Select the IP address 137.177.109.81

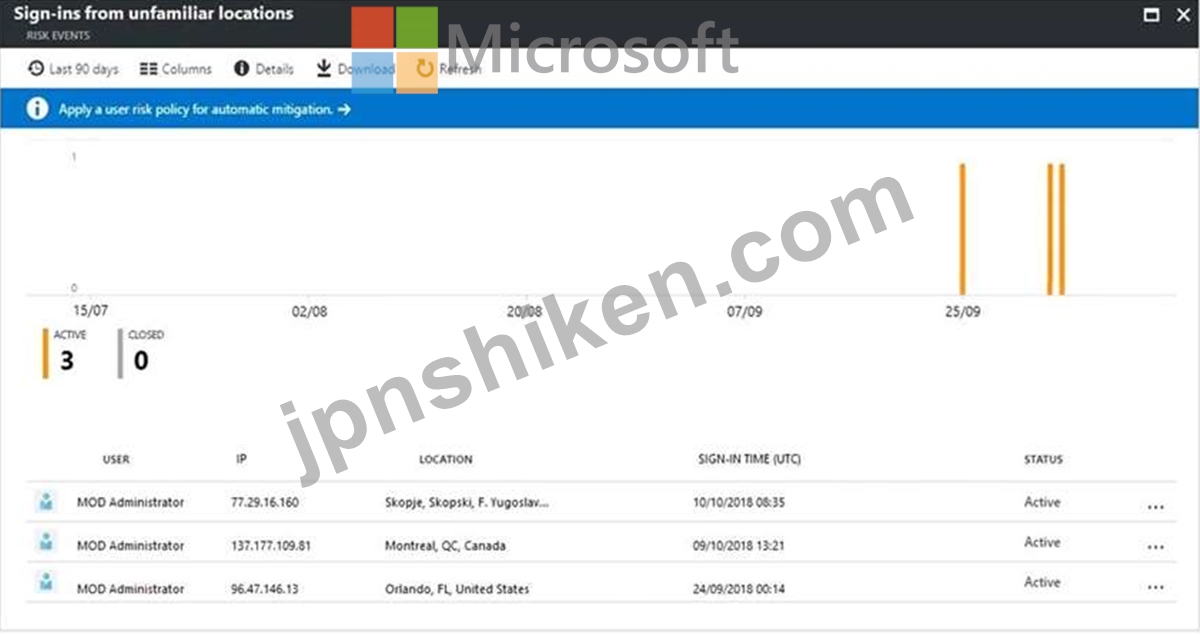pyautogui.click(x=270, y=546)
